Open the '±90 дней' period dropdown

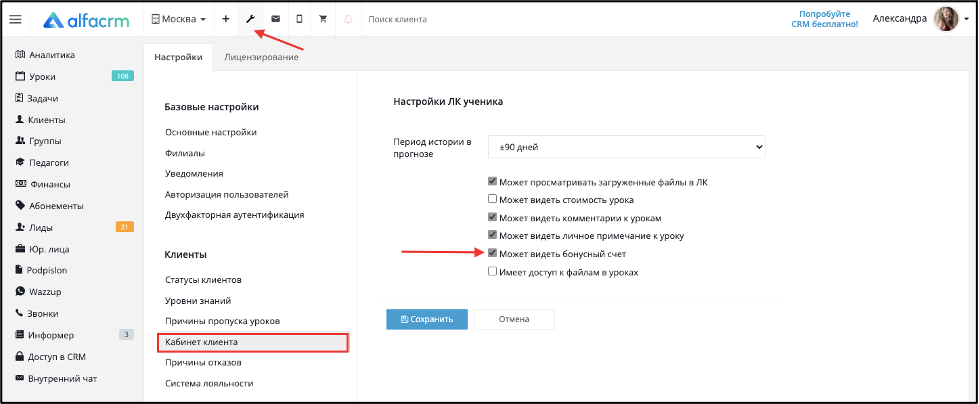626,147
